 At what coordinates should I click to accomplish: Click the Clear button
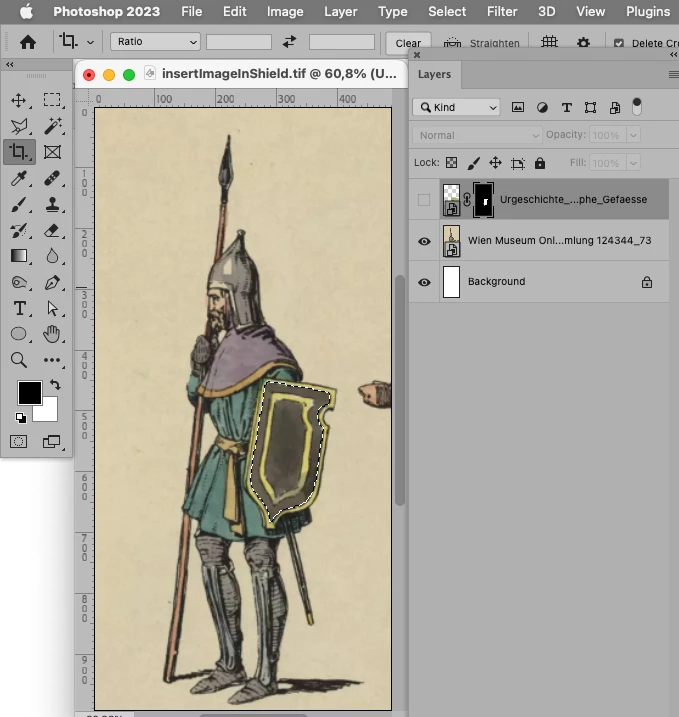tap(408, 43)
